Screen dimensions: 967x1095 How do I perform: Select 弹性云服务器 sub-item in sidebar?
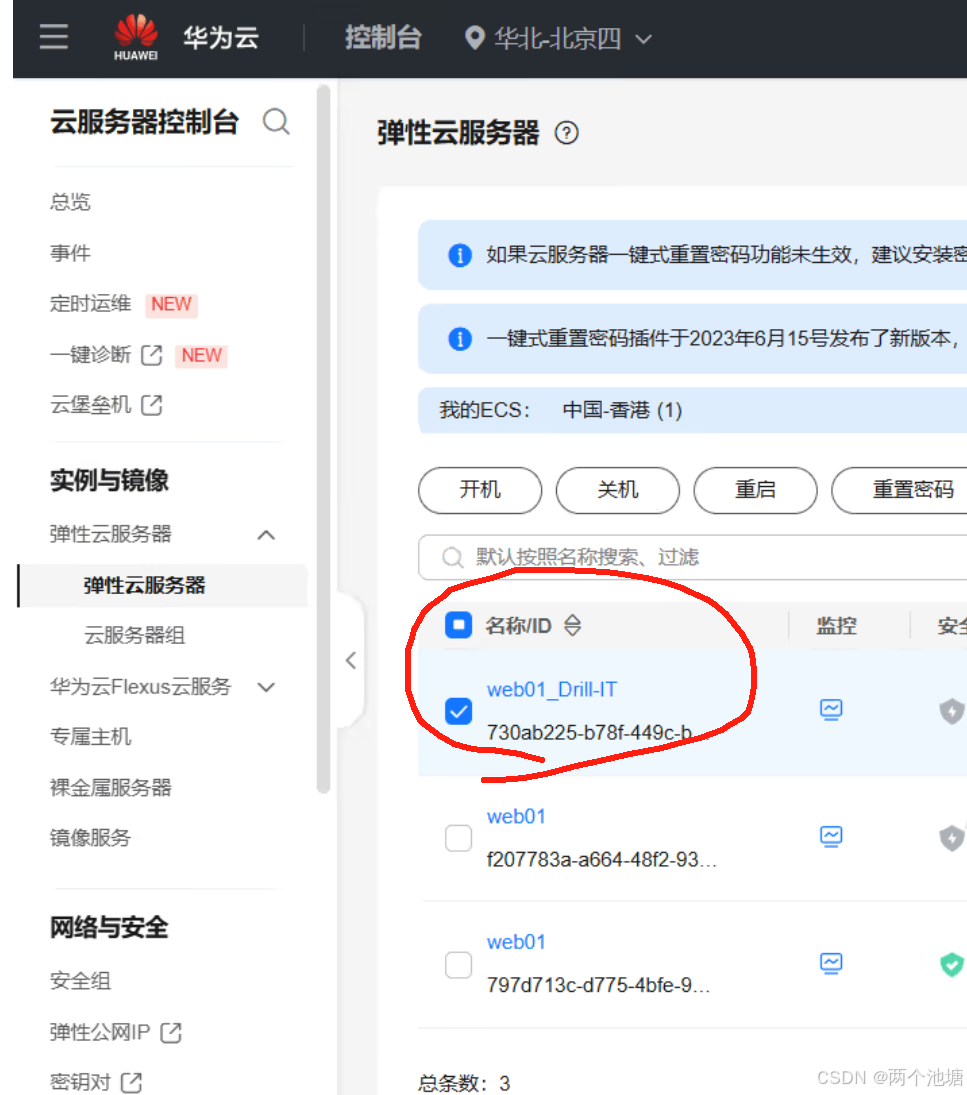pos(145,585)
